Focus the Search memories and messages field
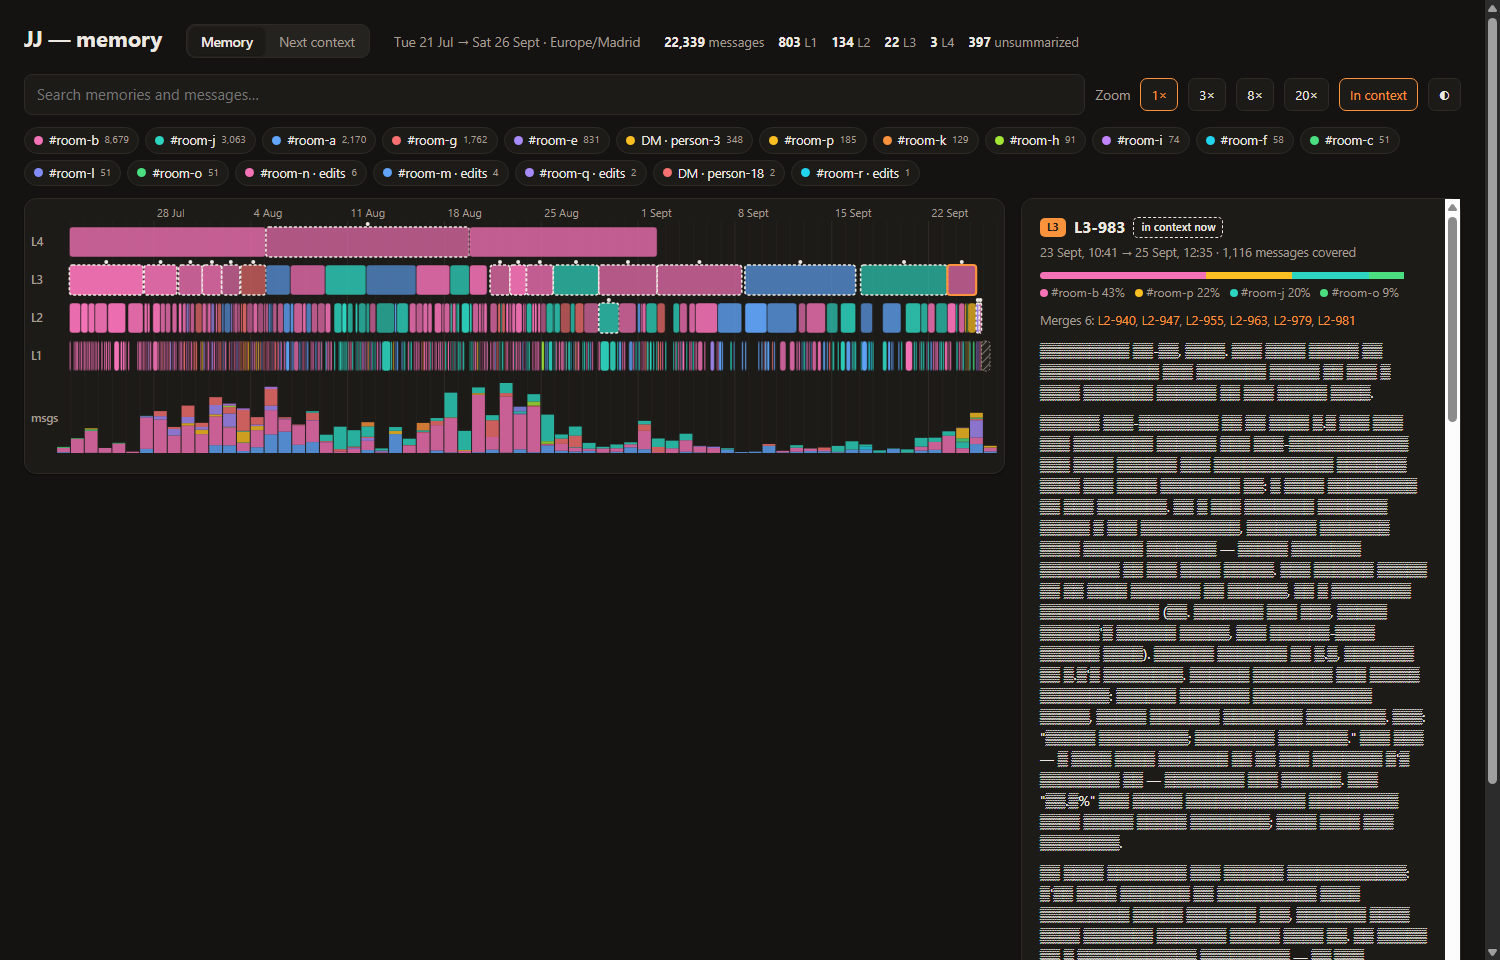 click(x=554, y=95)
